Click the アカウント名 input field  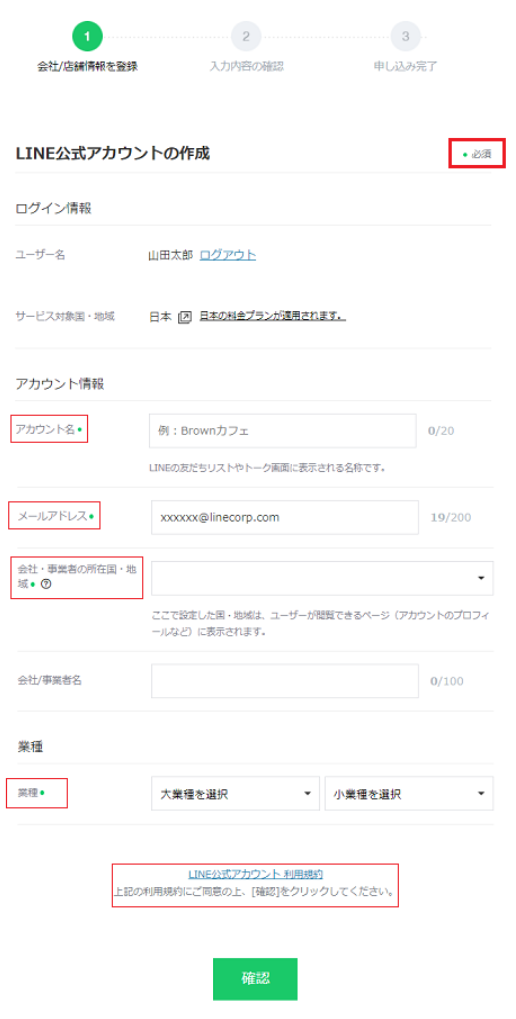tap(283, 431)
